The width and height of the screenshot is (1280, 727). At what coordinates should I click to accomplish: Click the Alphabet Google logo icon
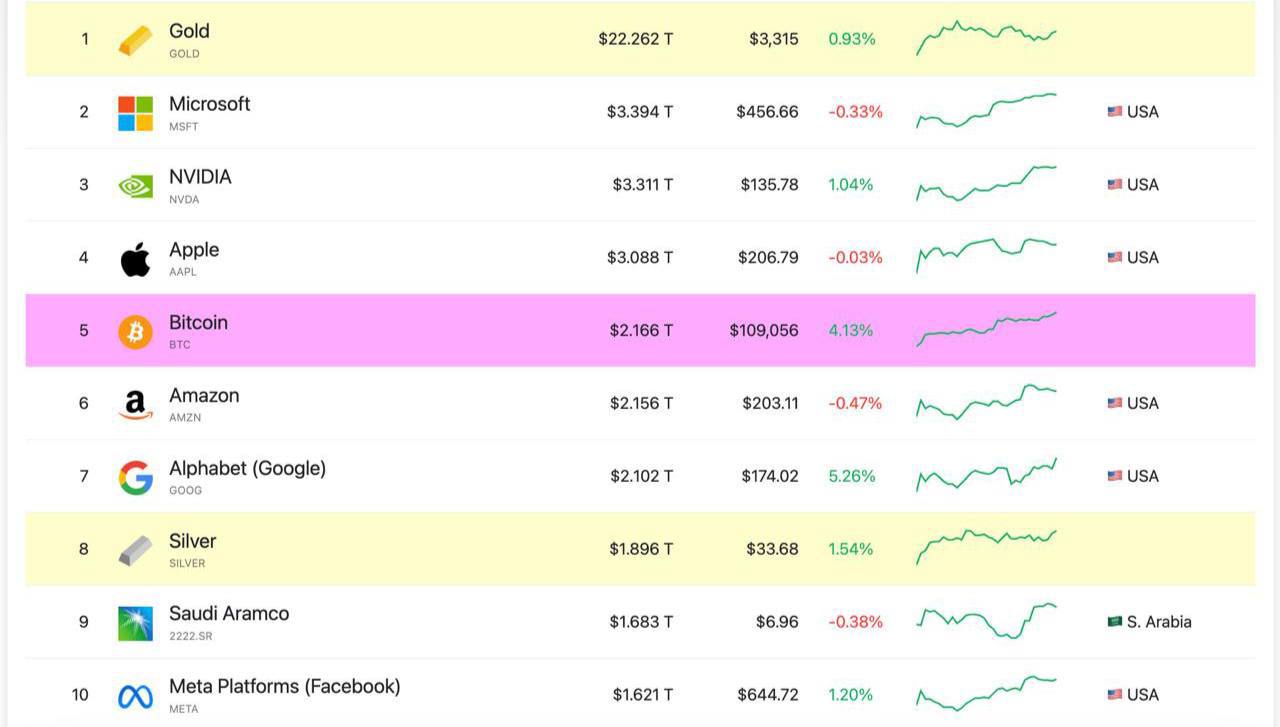tap(135, 477)
